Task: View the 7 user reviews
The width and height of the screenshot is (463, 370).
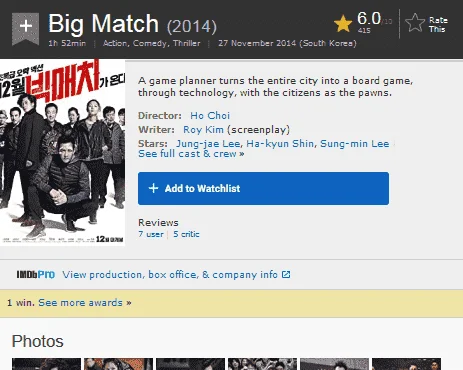Action: 151,234
